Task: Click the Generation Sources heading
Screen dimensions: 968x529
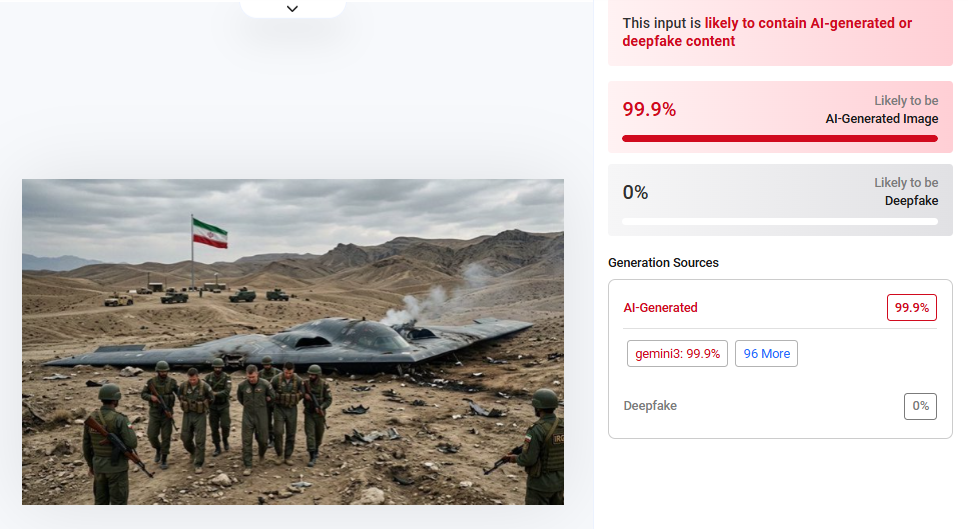Action: (663, 263)
